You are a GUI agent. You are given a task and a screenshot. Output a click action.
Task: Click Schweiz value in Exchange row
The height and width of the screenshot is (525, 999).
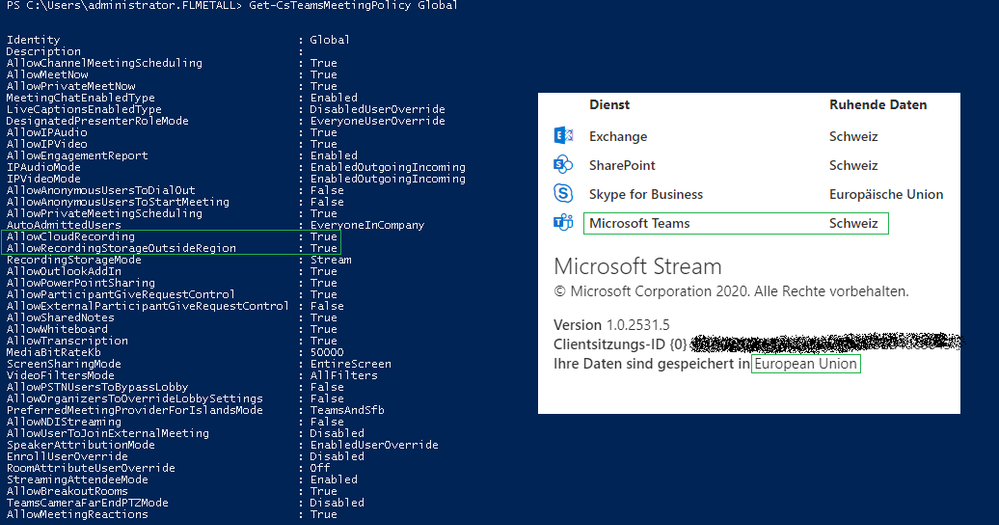[x=854, y=136]
